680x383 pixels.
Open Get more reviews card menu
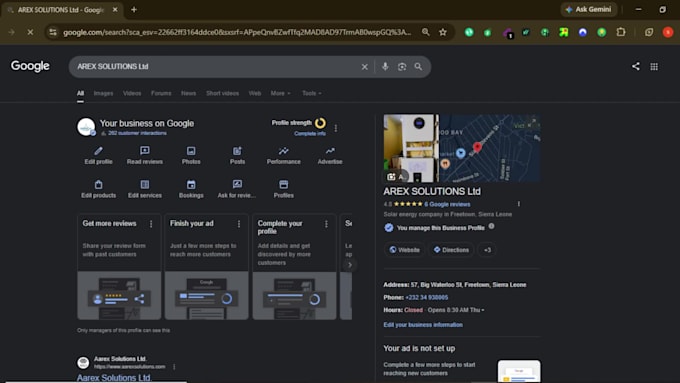point(151,224)
